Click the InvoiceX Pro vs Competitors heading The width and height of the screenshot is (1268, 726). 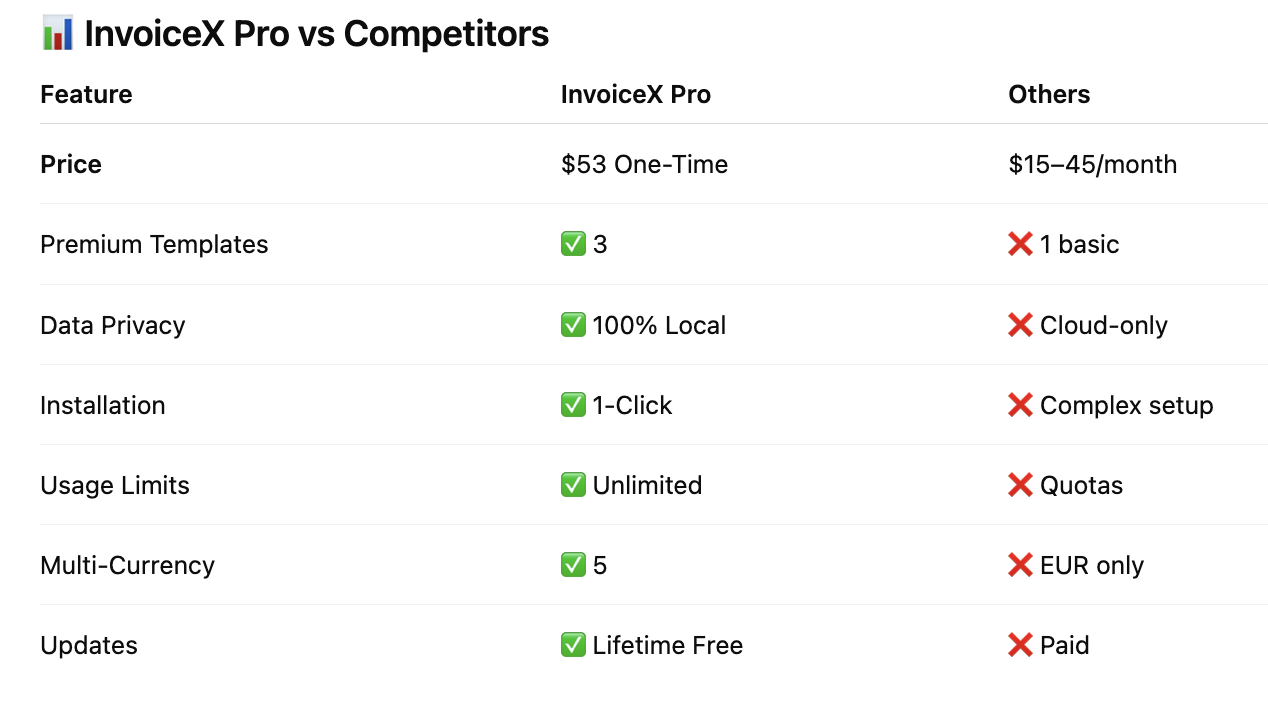point(317,34)
